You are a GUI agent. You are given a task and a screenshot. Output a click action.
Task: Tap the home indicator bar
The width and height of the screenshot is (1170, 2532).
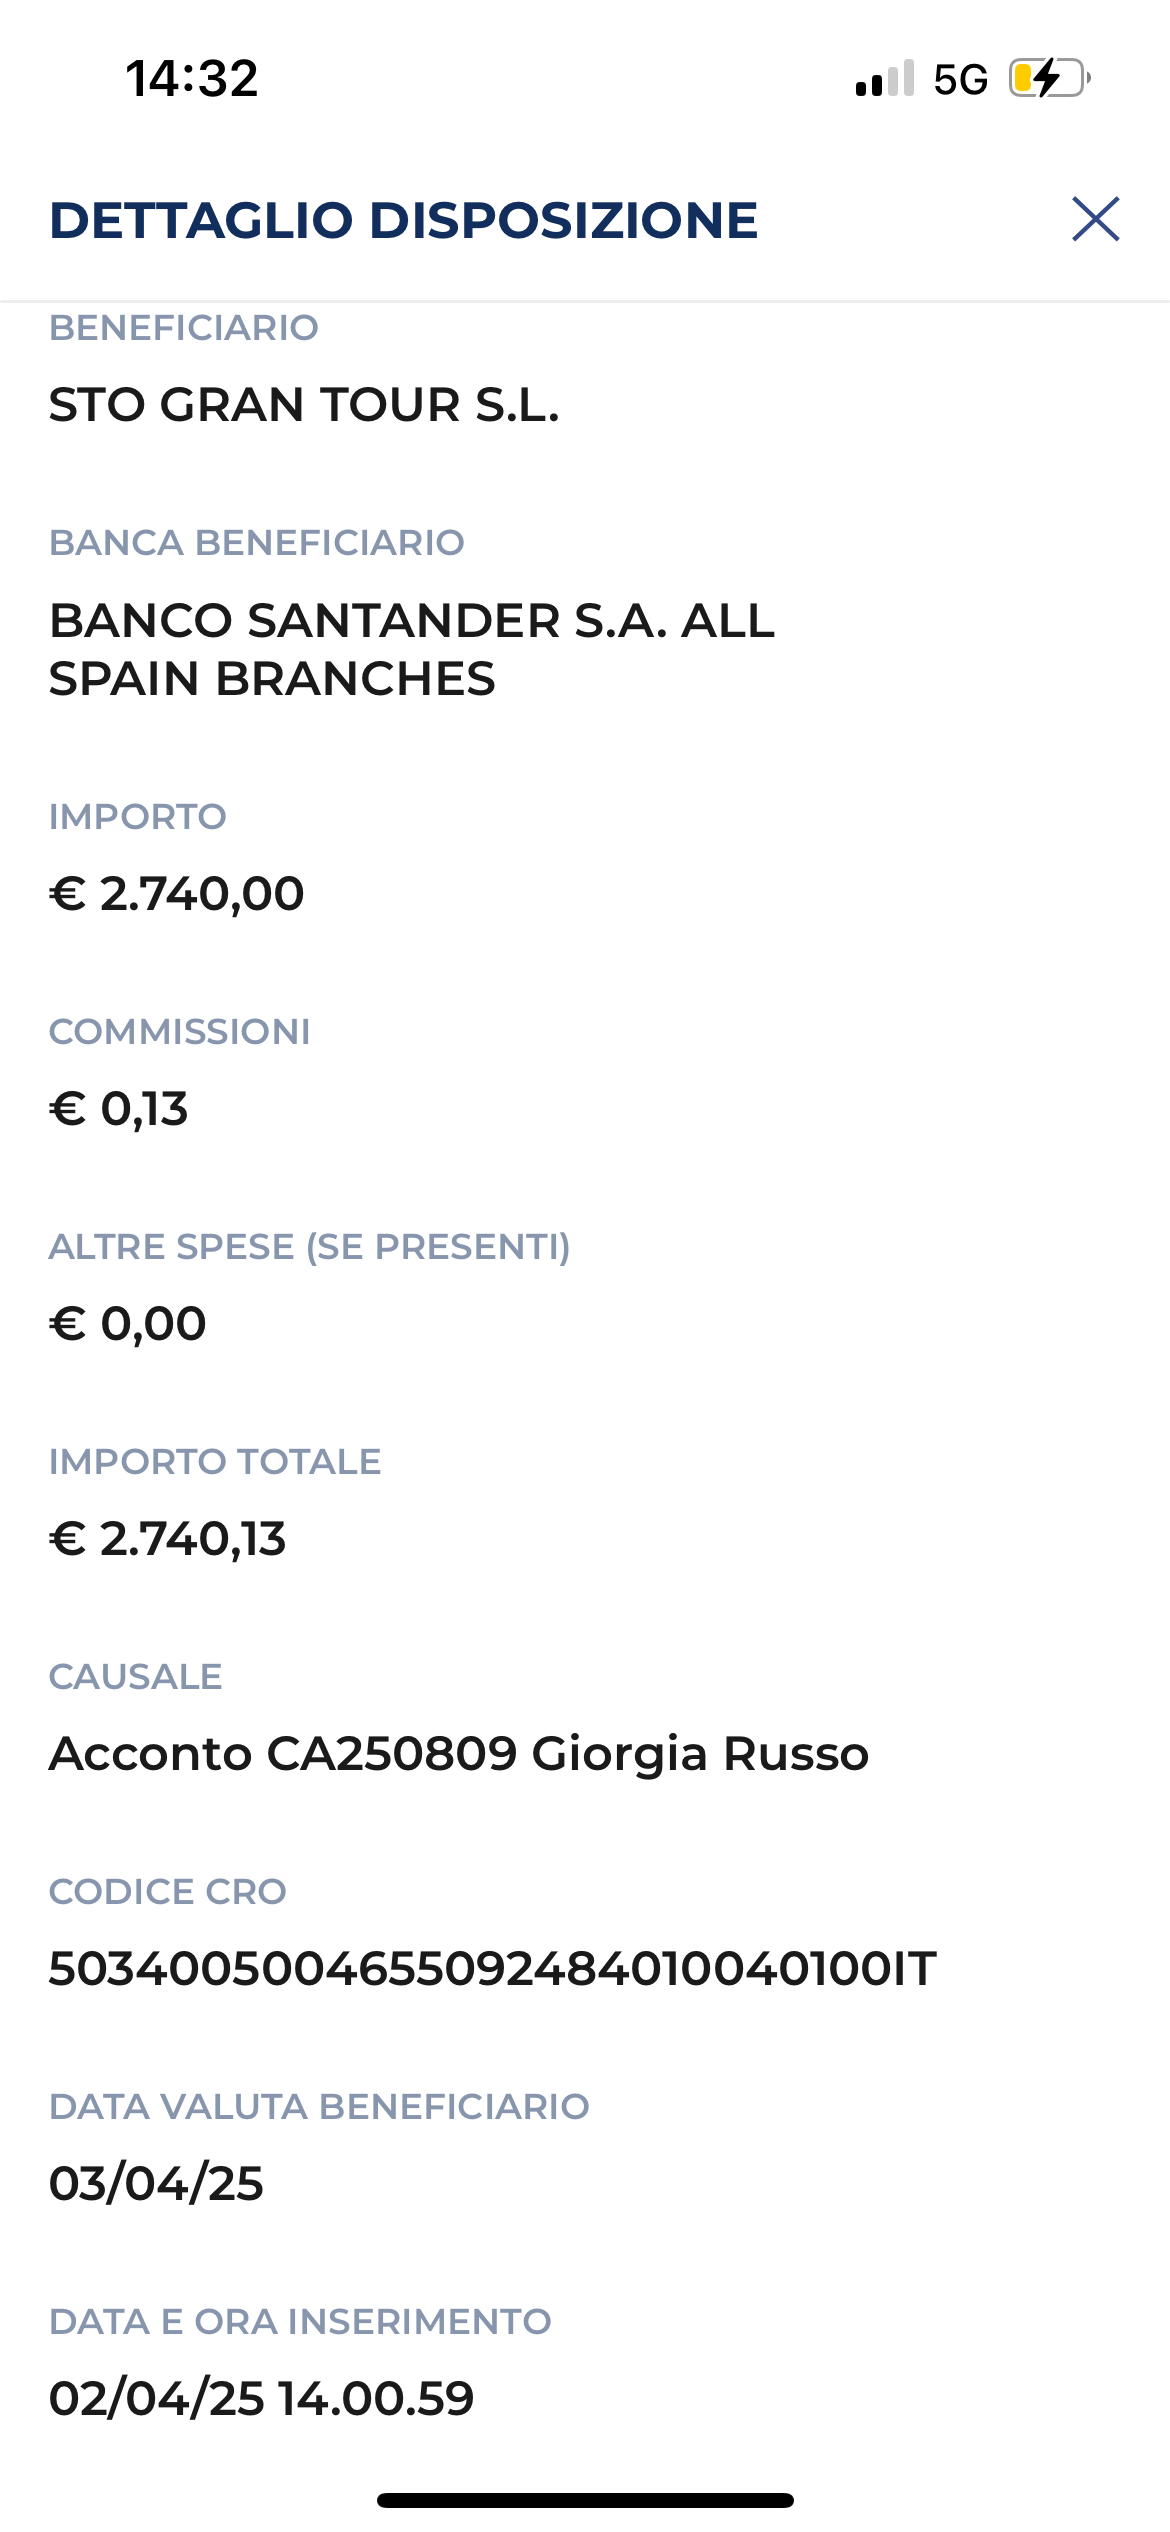pyautogui.click(x=585, y=2500)
